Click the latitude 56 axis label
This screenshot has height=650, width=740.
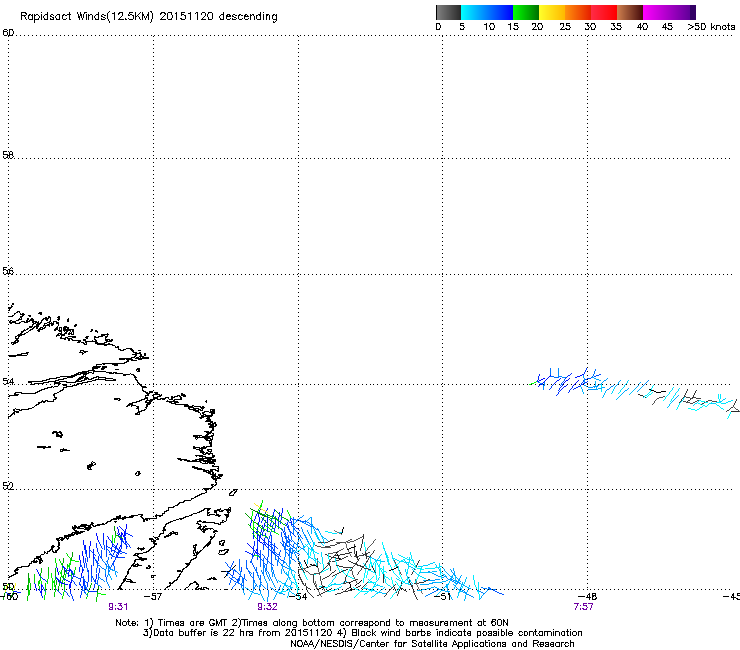(x=8, y=271)
